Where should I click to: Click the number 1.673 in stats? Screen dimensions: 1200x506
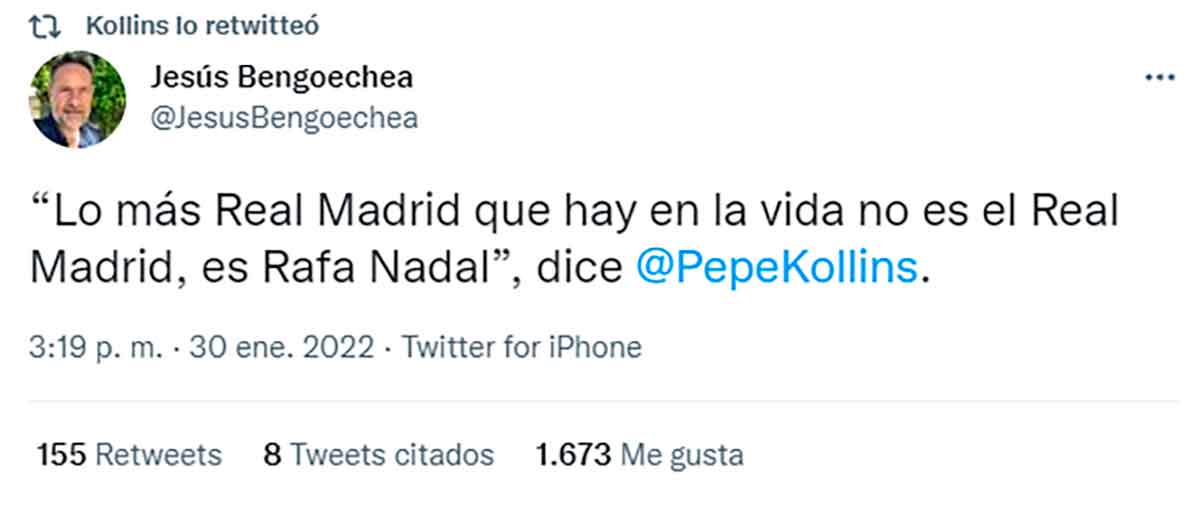(x=573, y=455)
